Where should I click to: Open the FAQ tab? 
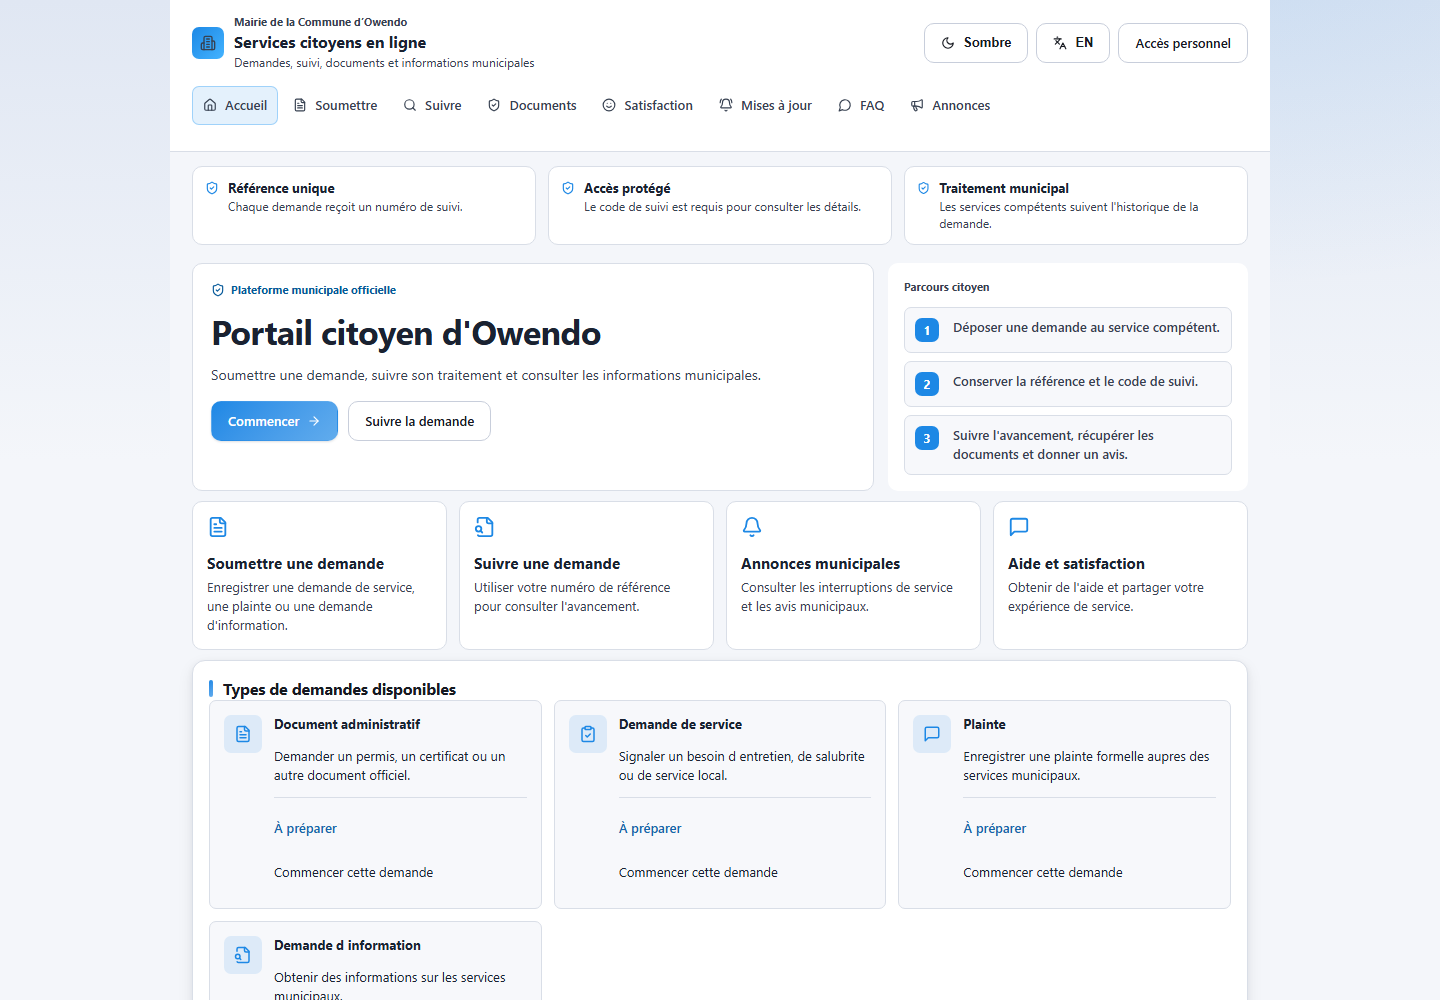(x=861, y=105)
